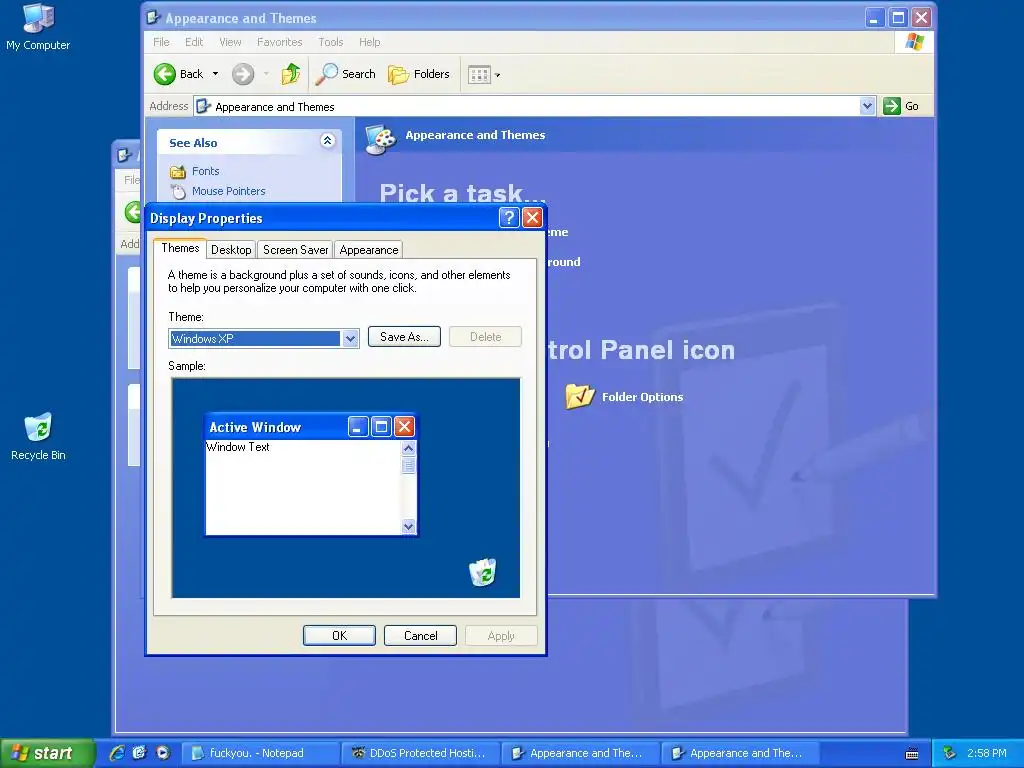Click the Active Window sample title bar

tap(310, 427)
